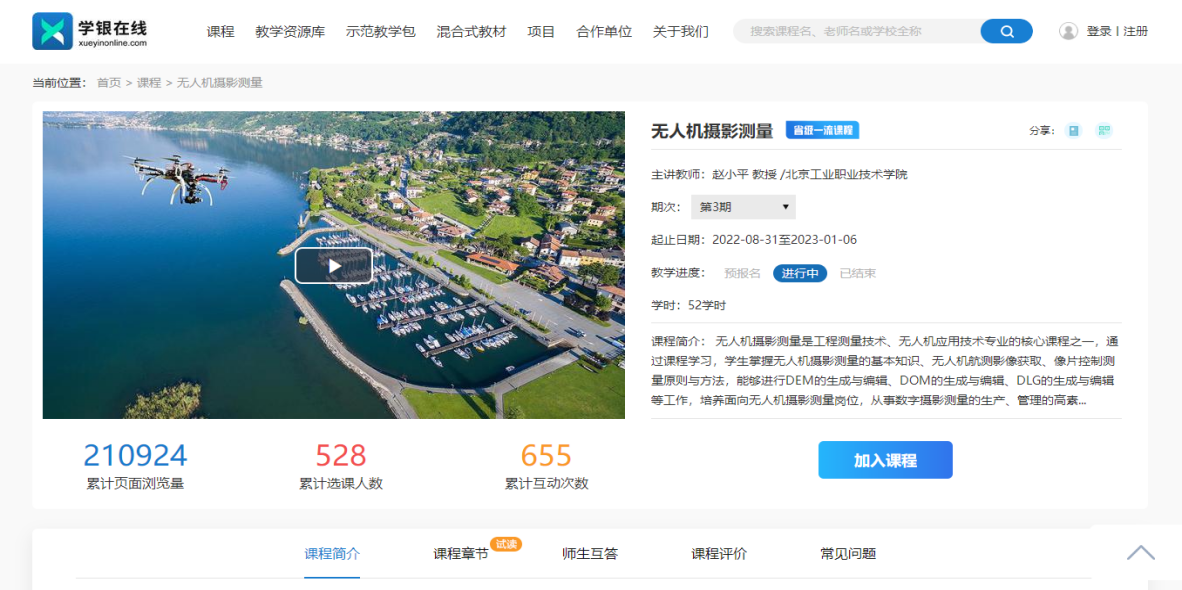
Task: Click the 省级一流课程 badge
Action: tap(822, 130)
